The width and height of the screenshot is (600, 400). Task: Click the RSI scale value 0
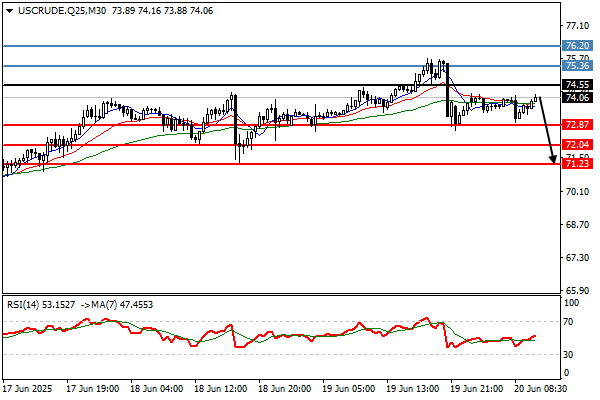[x=567, y=372]
